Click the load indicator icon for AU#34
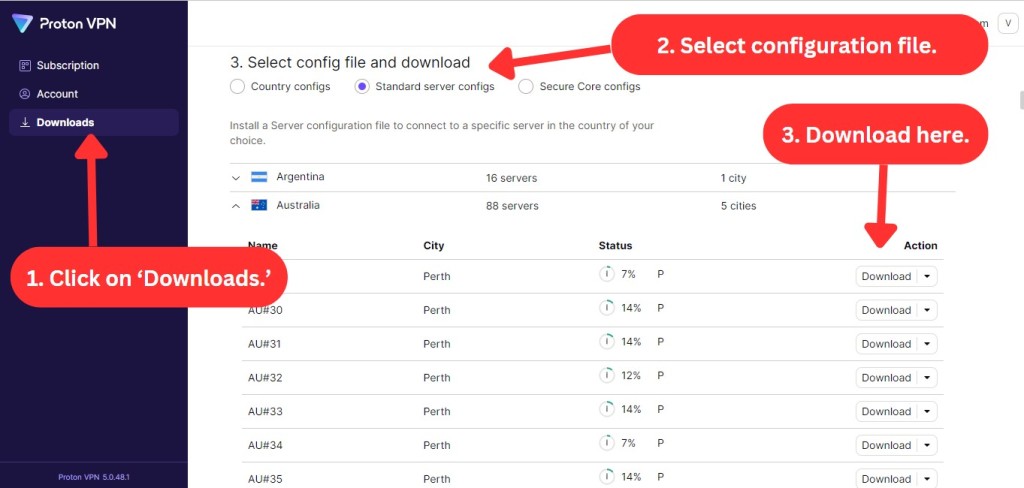The image size is (1024, 488). (x=607, y=443)
